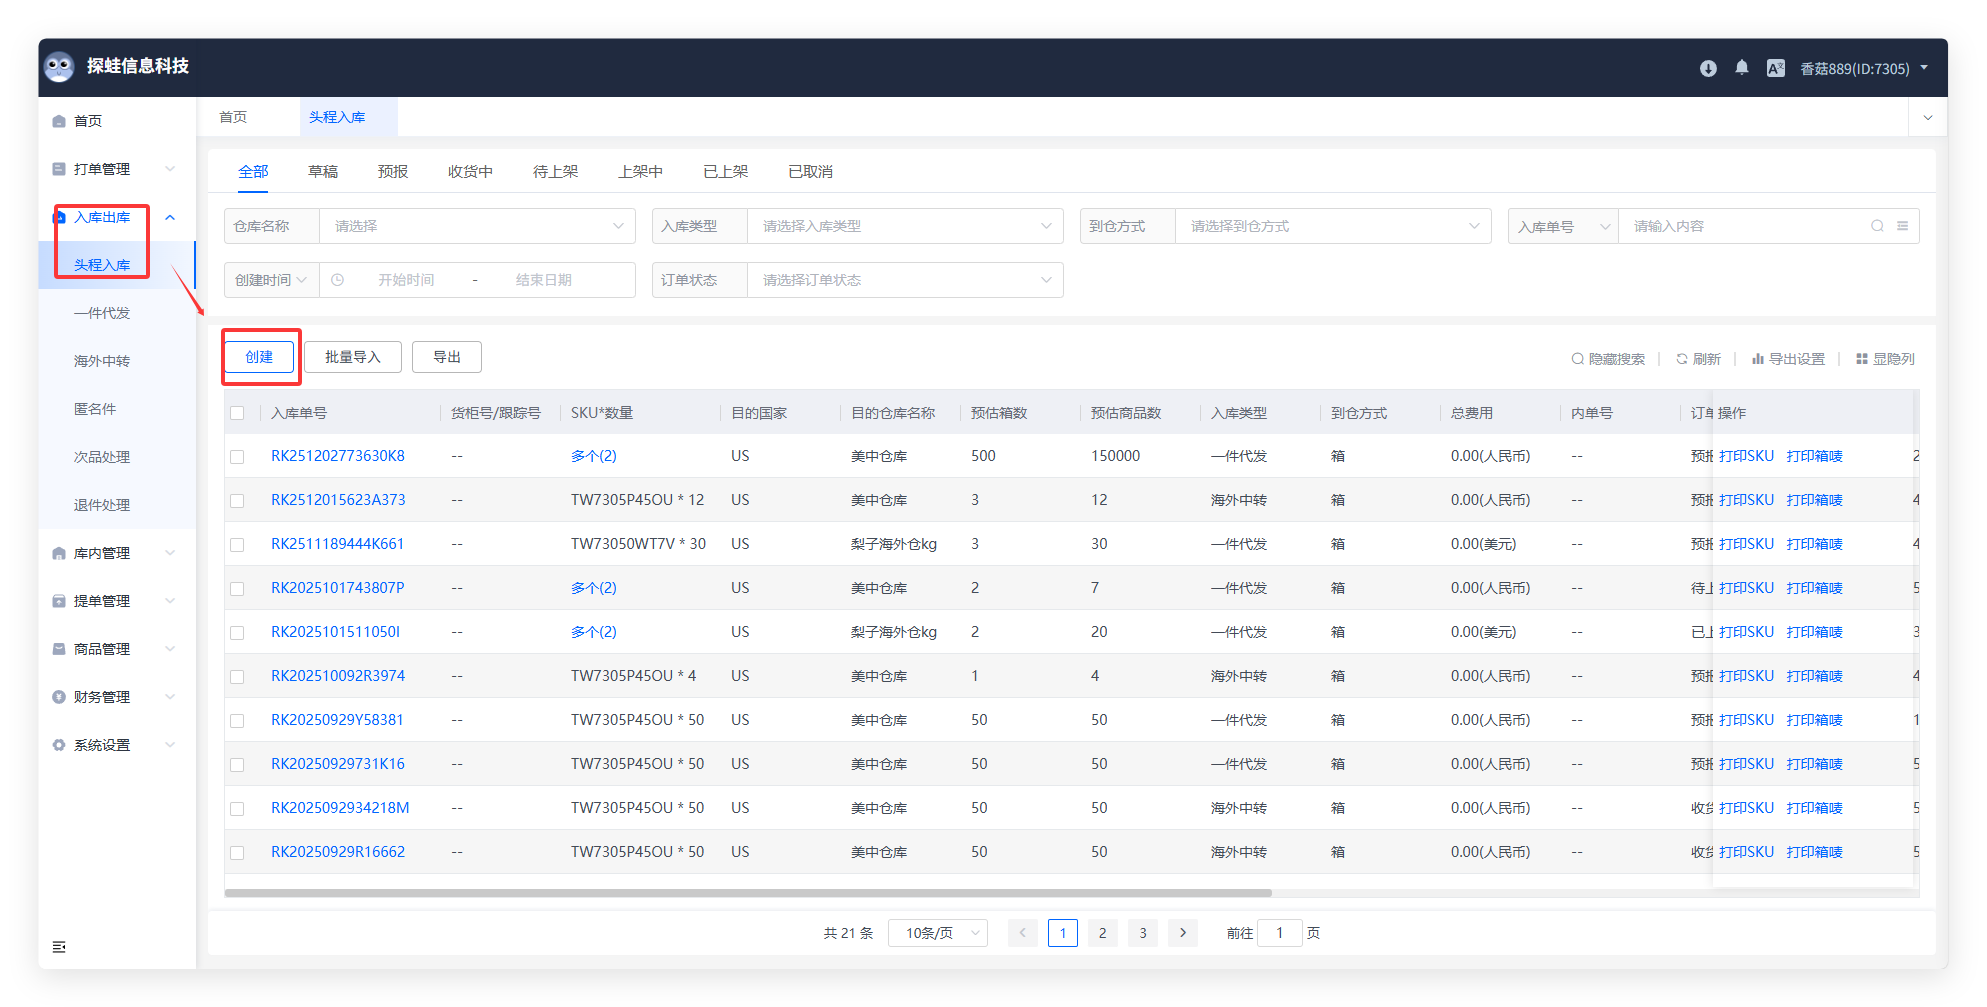Check the select-all checkbox in table header
The width and height of the screenshot is (1987, 1007).
click(237, 413)
